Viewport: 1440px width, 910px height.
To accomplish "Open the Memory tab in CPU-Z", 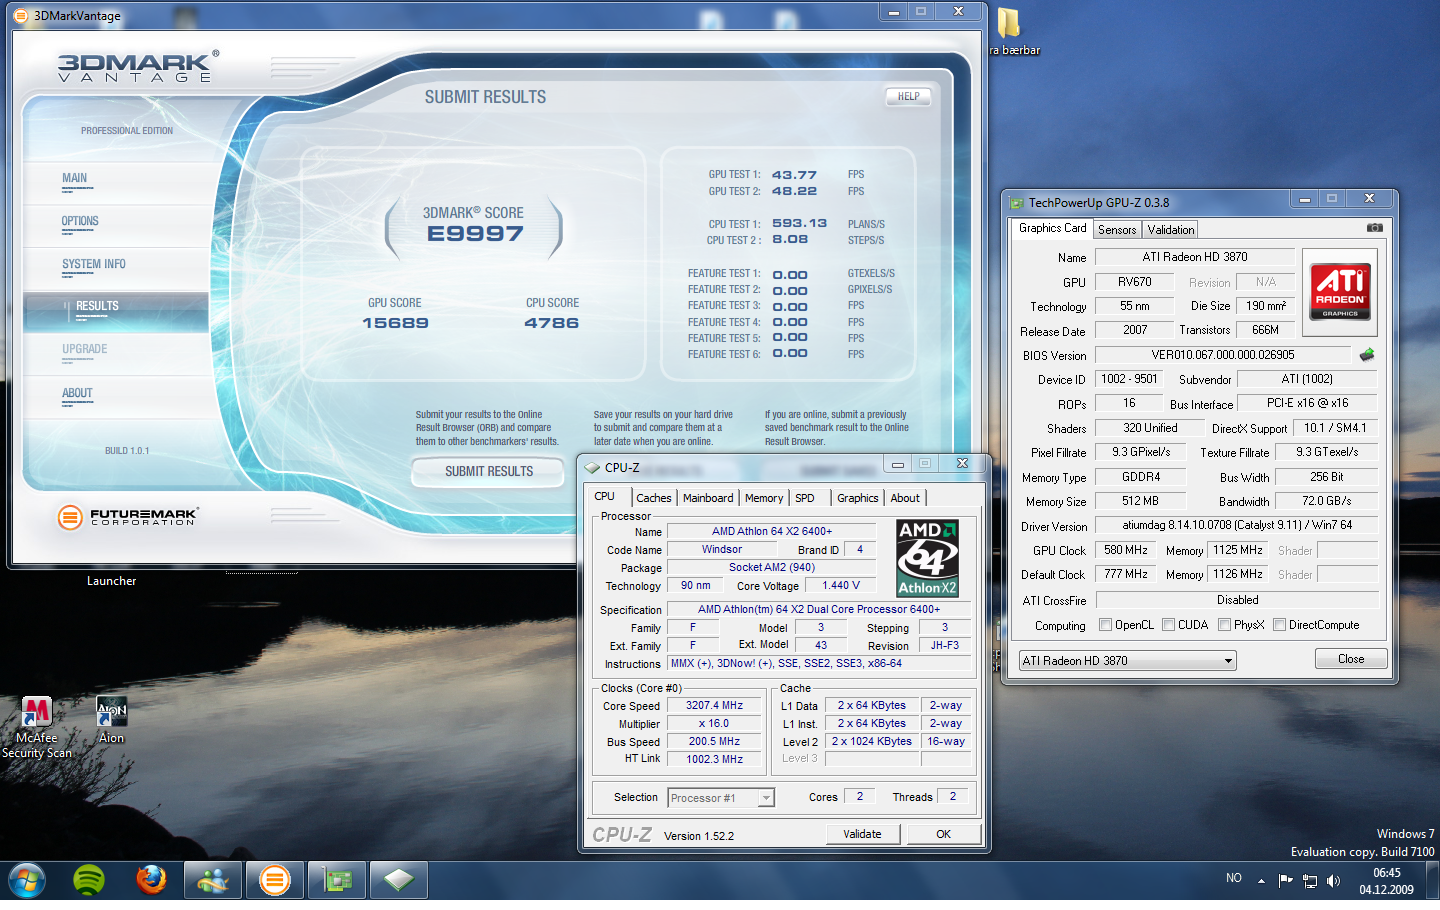I will point(764,498).
